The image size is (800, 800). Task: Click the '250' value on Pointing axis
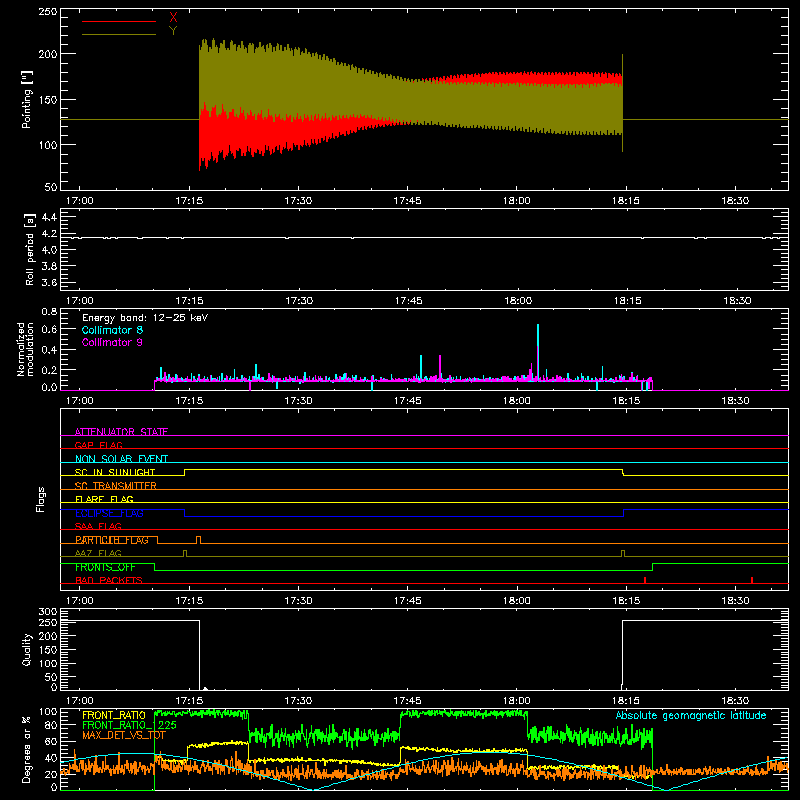click(48, 12)
